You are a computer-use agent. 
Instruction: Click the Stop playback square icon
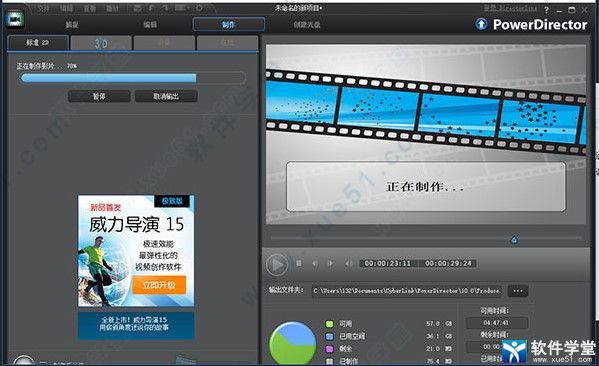pos(299,263)
